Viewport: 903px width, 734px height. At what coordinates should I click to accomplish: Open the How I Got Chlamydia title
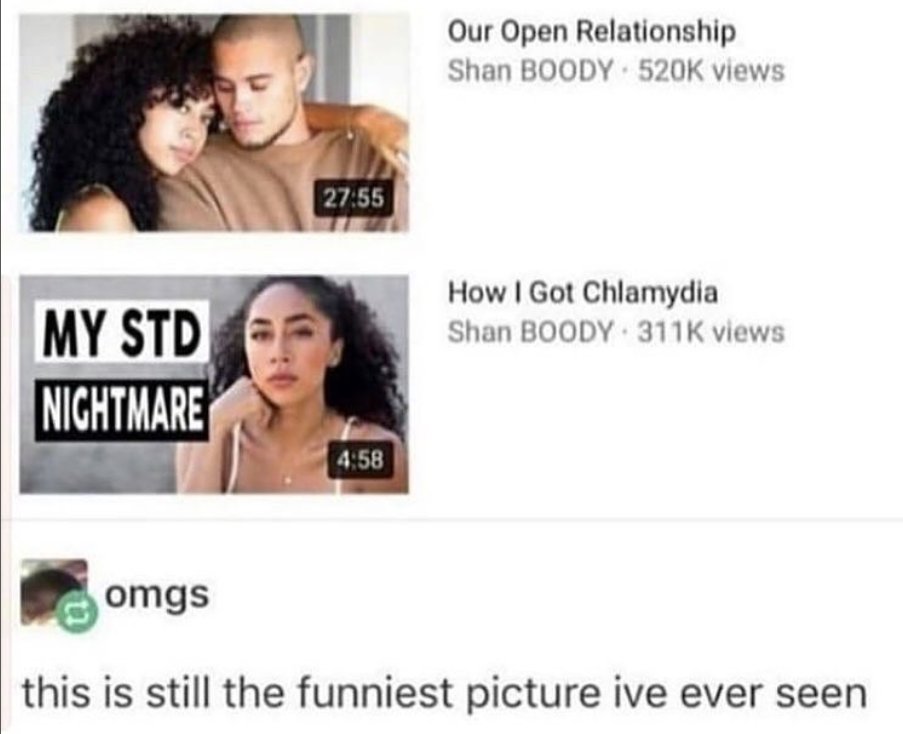pyautogui.click(x=583, y=293)
